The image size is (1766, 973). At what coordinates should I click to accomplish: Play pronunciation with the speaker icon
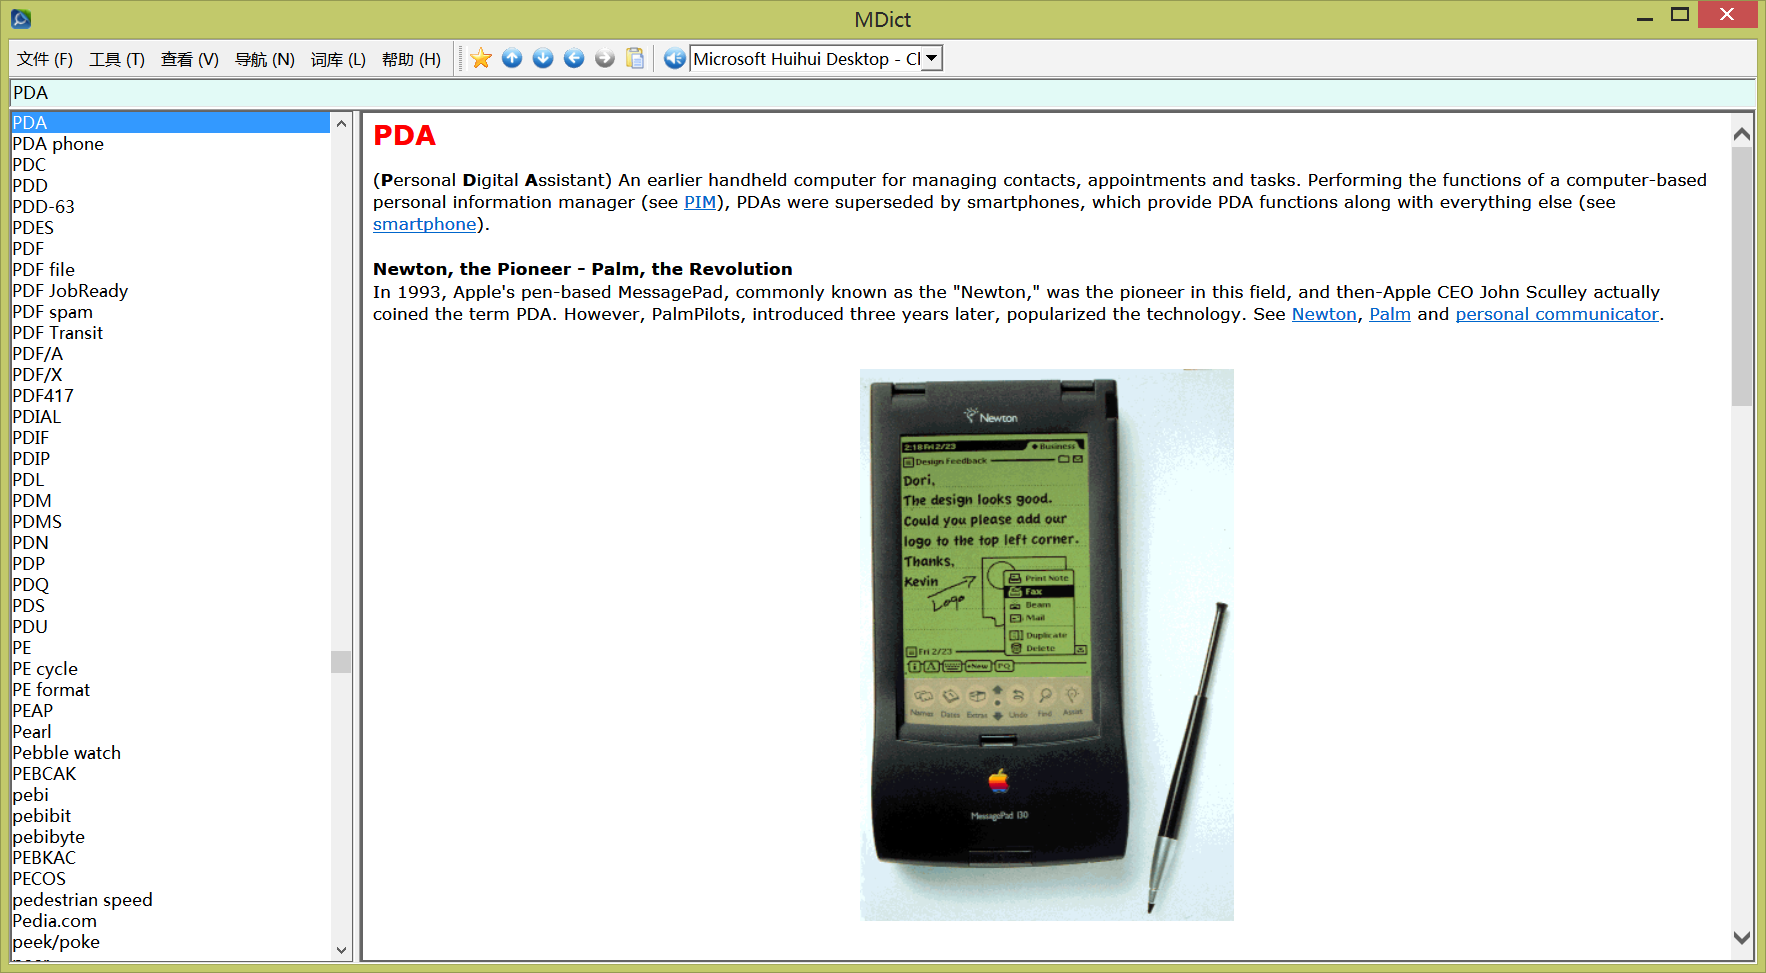[675, 59]
